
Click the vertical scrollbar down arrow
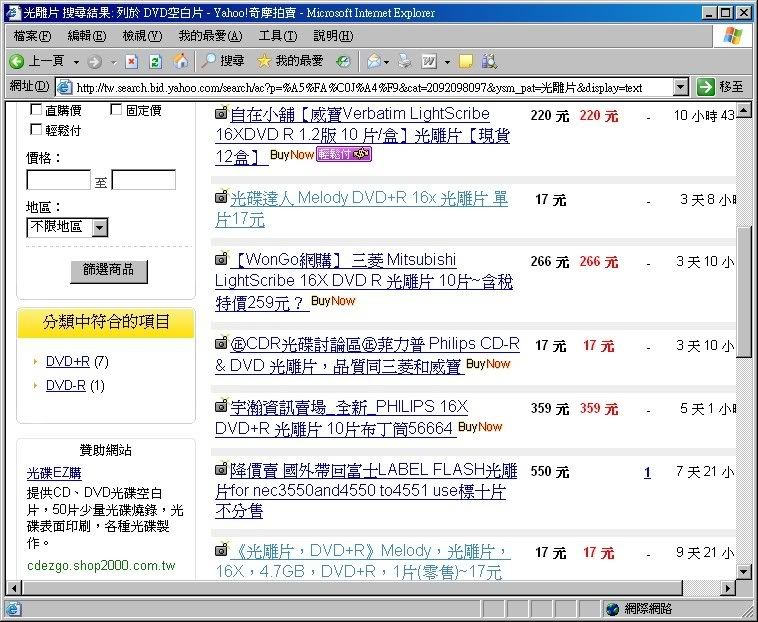point(743,572)
